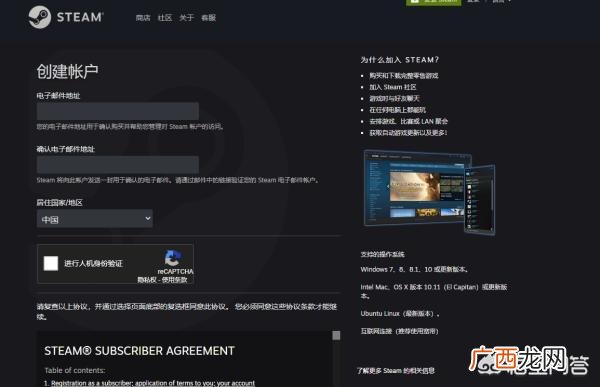Click the subscriber agreement scrollbar thumb
Image resolution: width=600 pixels, height=387 pixels.
(x=336, y=336)
